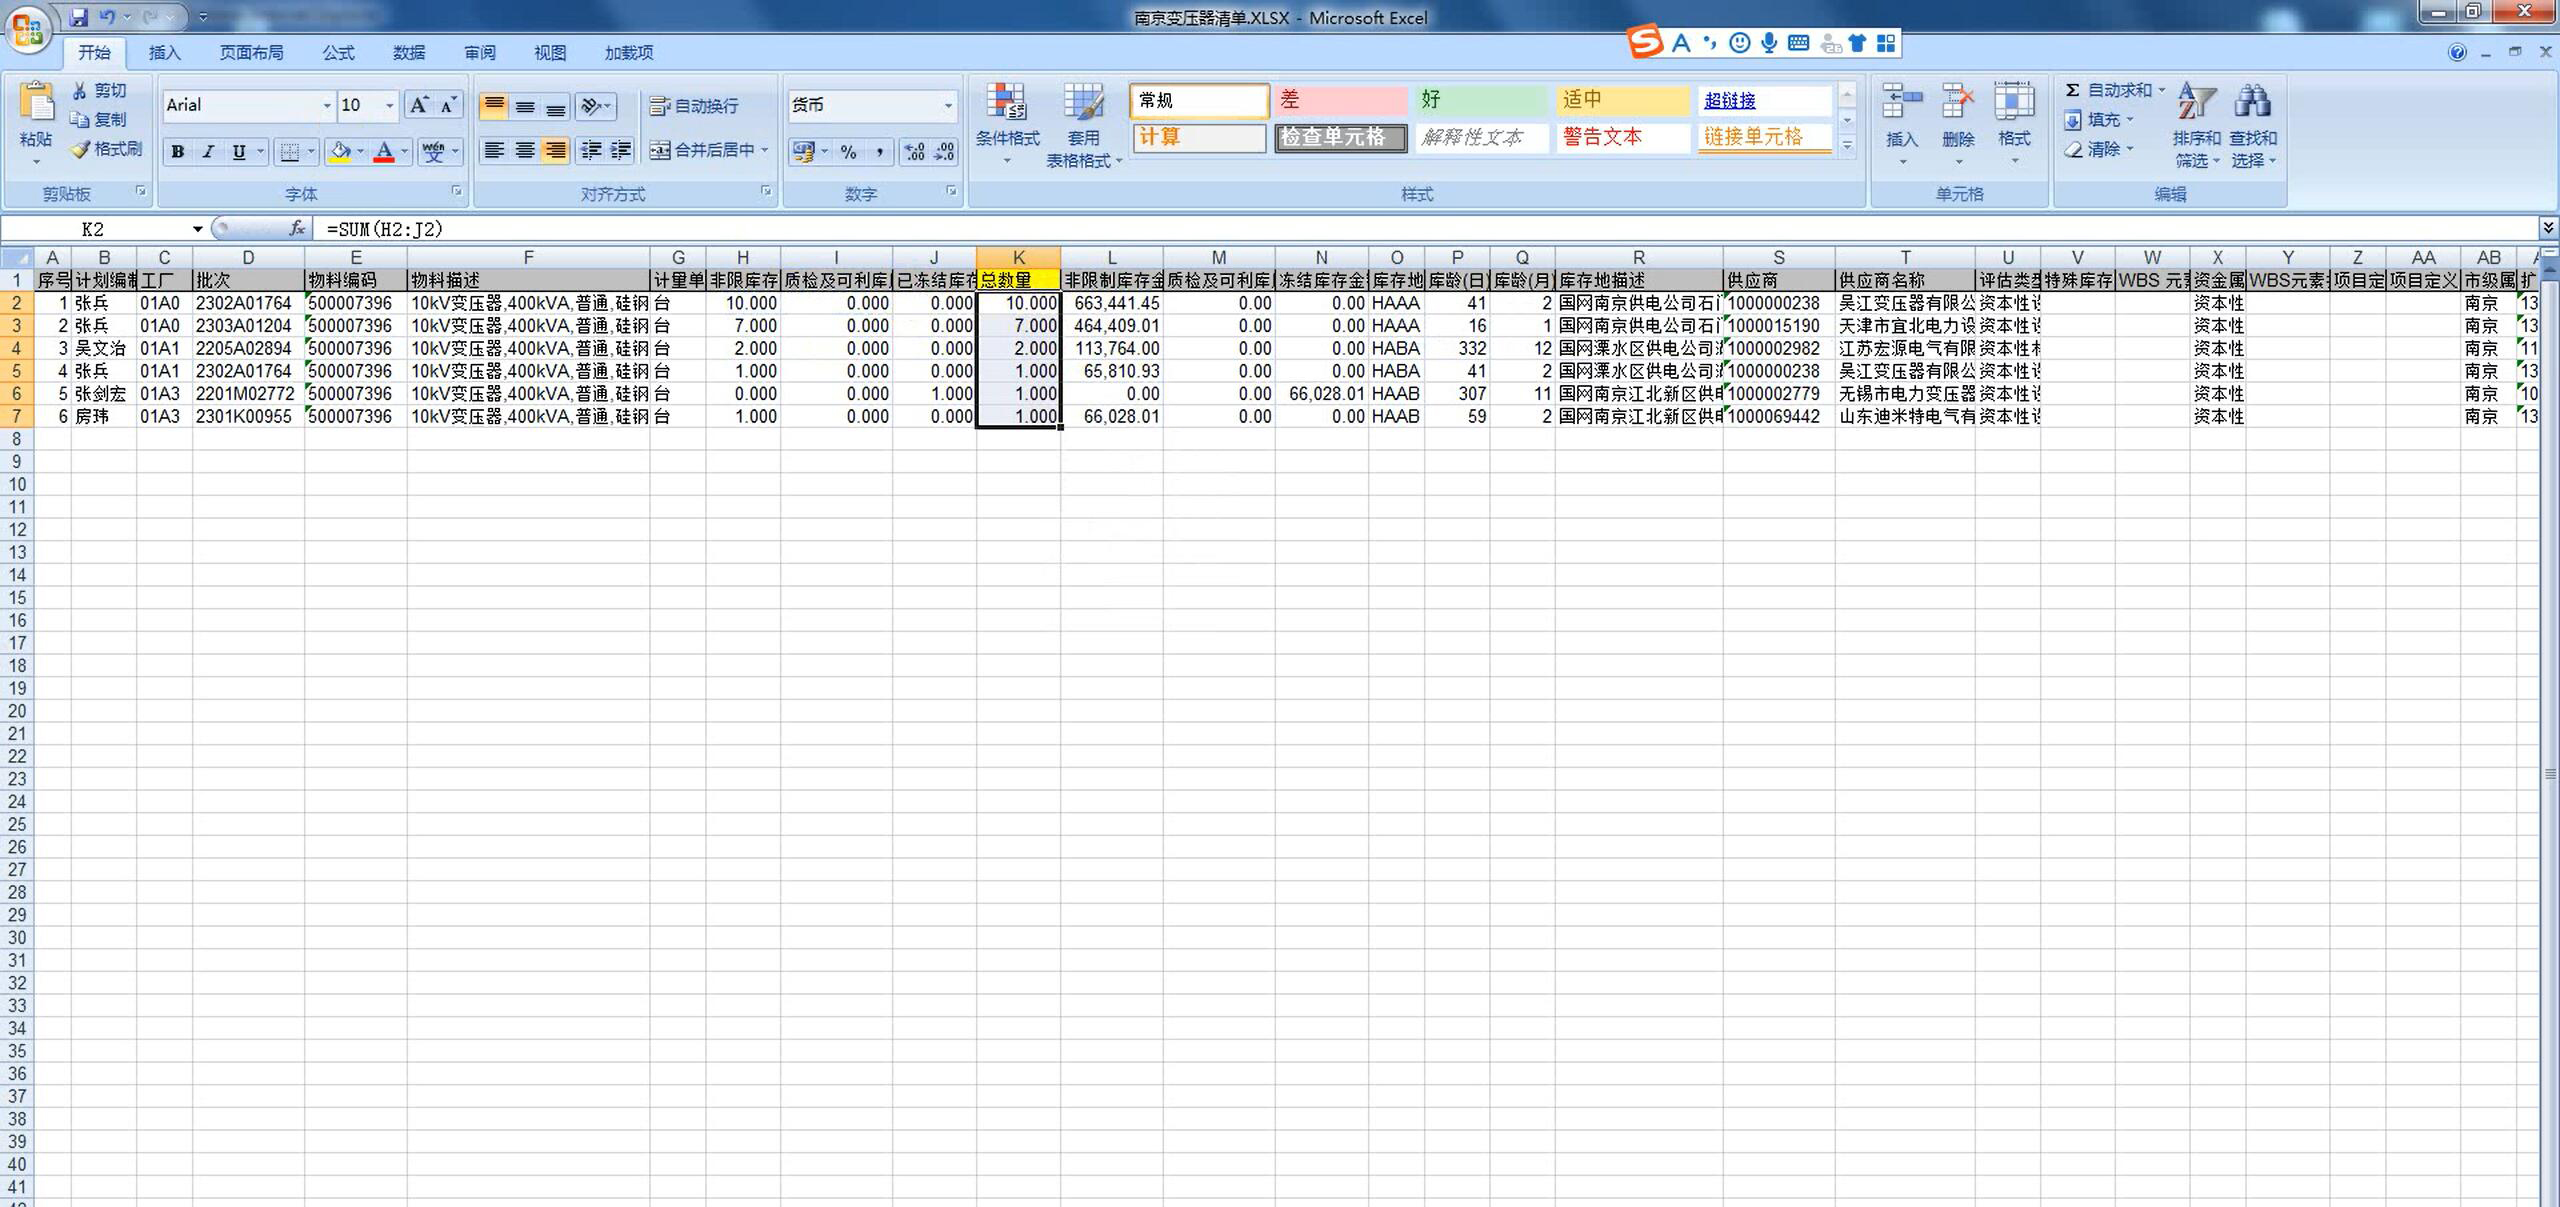Viewport: 2560px width, 1207px height.
Task: Apply the yellow fill color button
Action: [x=340, y=151]
